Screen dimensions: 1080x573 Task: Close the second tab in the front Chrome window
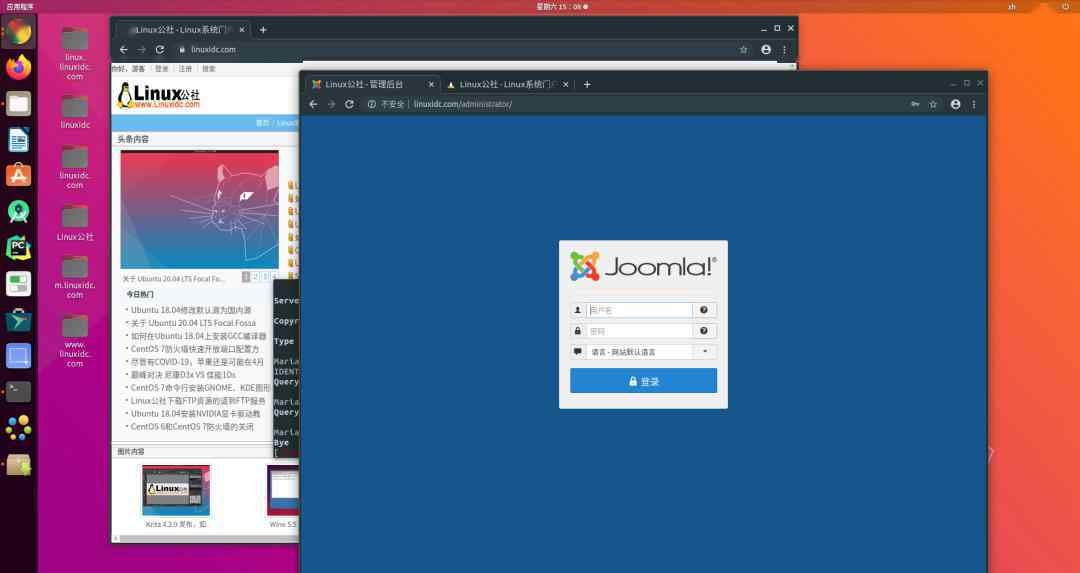(x=565, y=85)
